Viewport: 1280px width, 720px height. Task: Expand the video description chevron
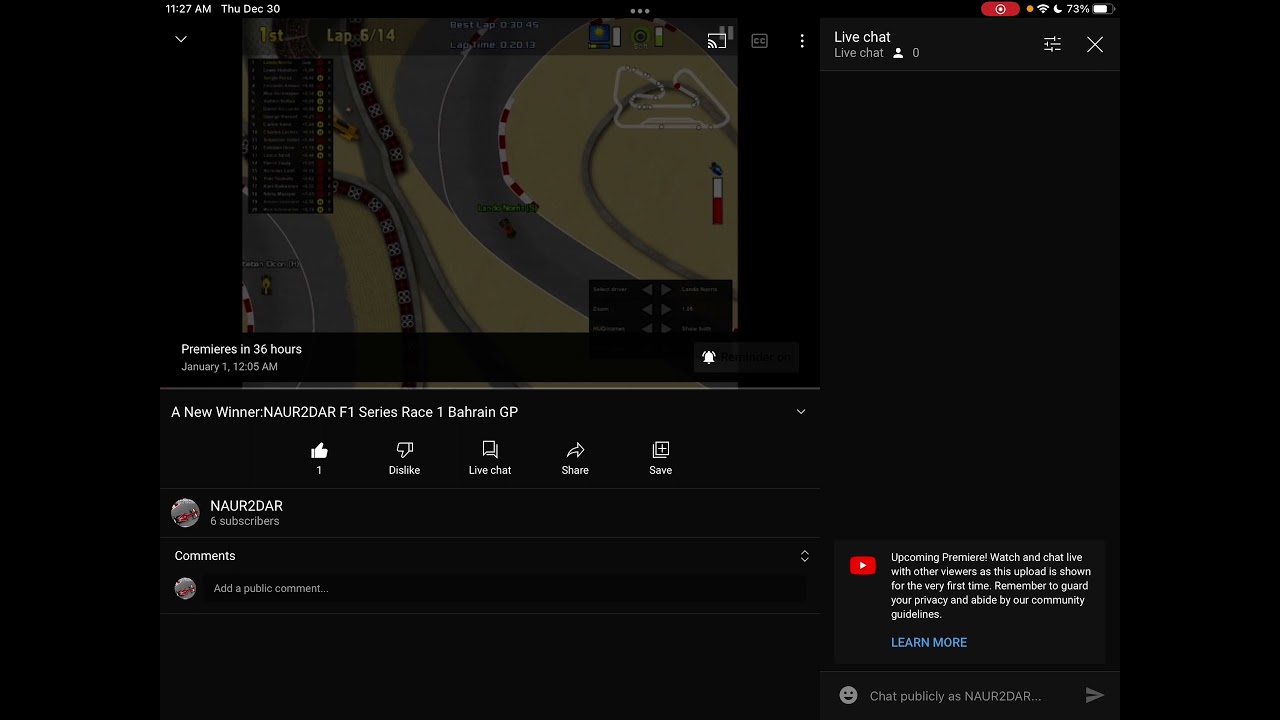pos(801,412)
